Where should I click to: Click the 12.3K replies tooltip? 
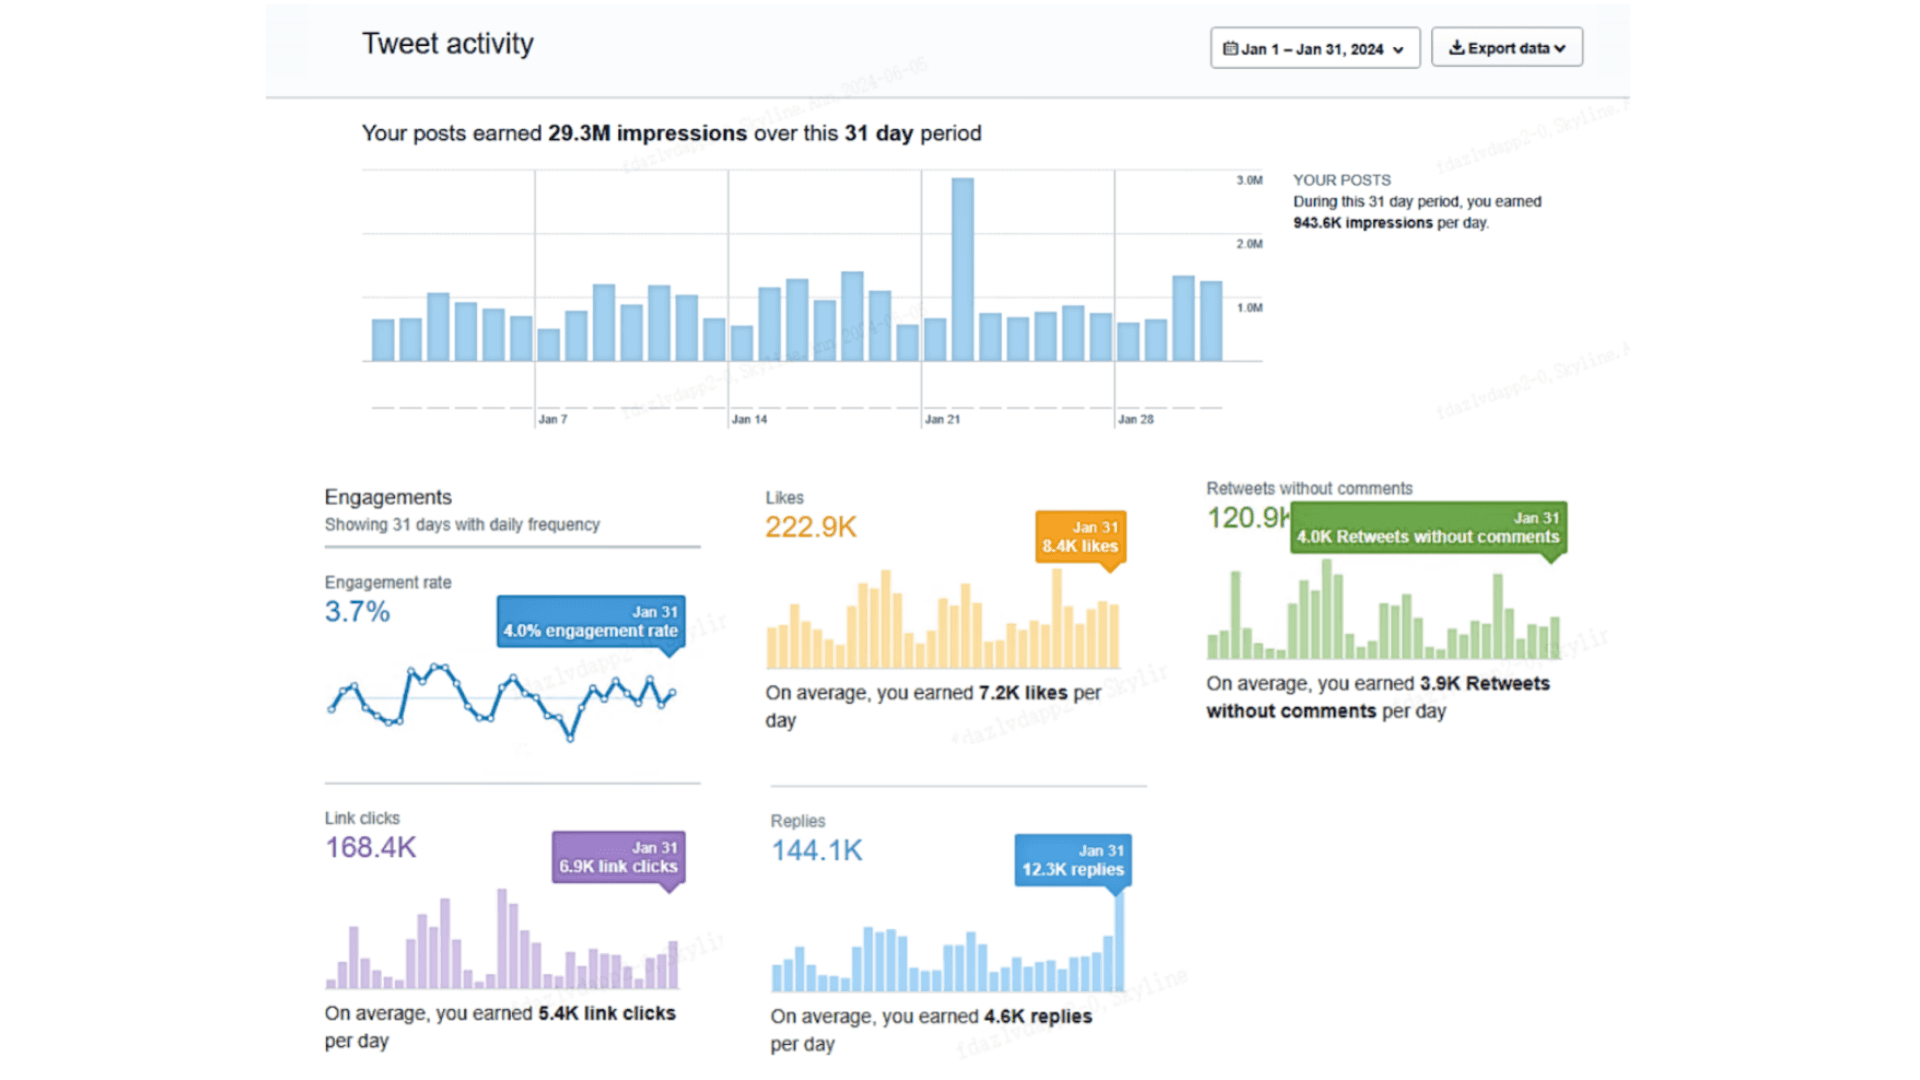[1073, 860]
